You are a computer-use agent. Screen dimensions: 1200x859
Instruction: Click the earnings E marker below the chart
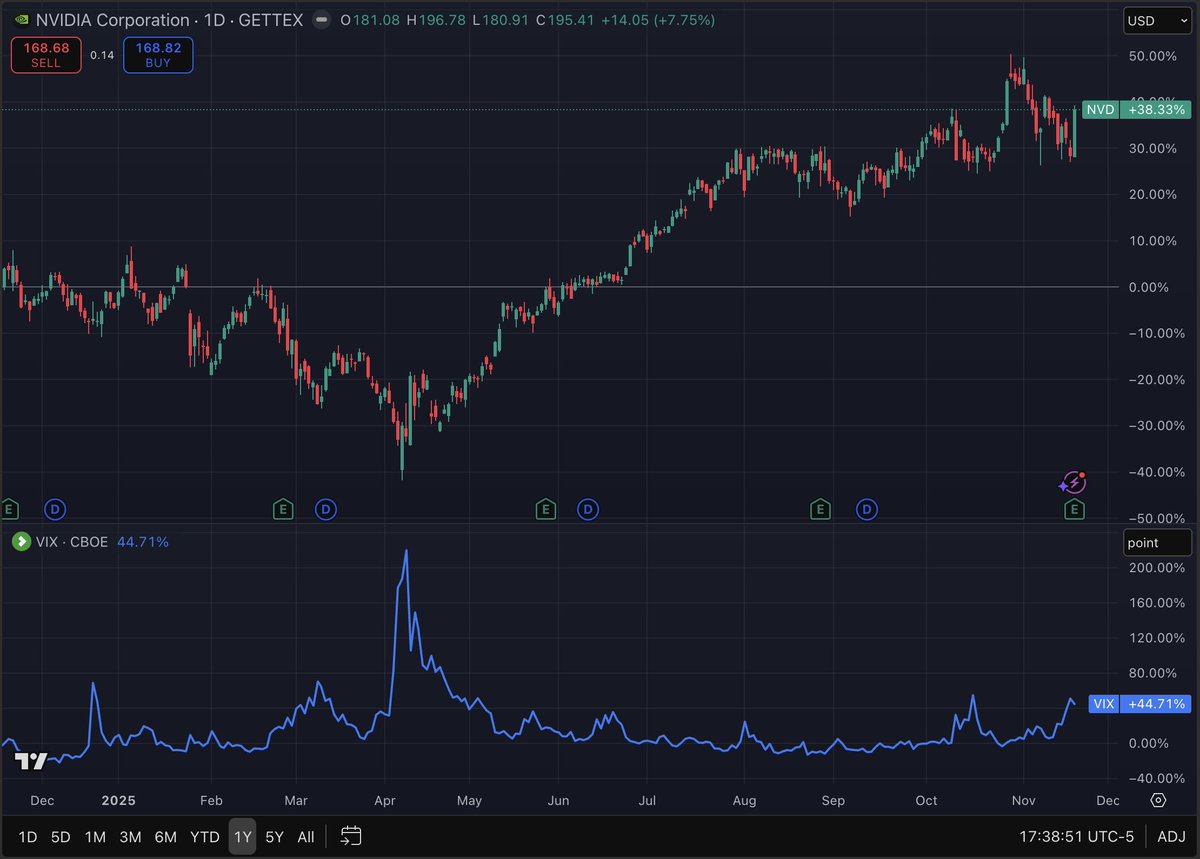[283, 509]
